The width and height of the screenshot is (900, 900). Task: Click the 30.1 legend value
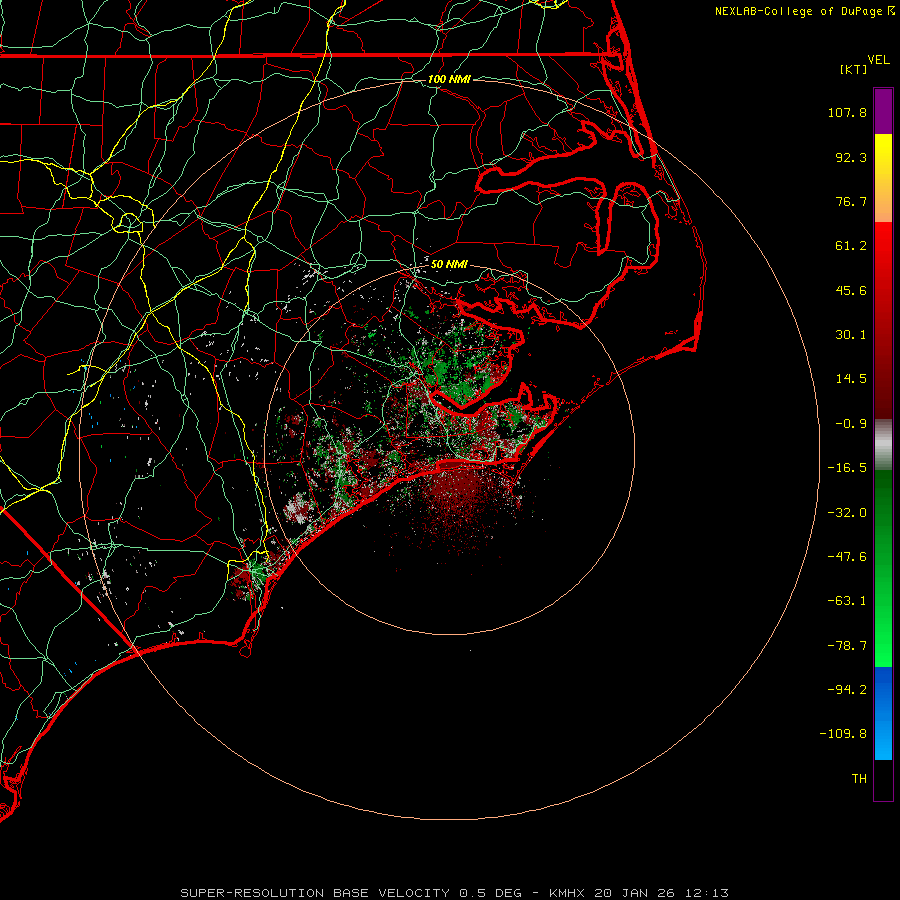pyautogui.click(x=851, y=335)
